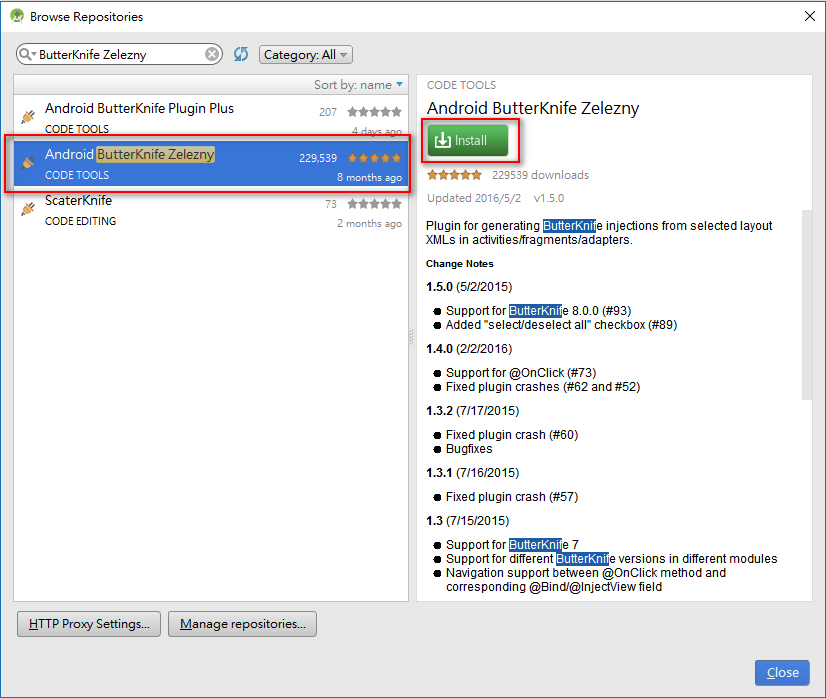
Task: Close the Browse Repositories window
Action: click(810, 16)
